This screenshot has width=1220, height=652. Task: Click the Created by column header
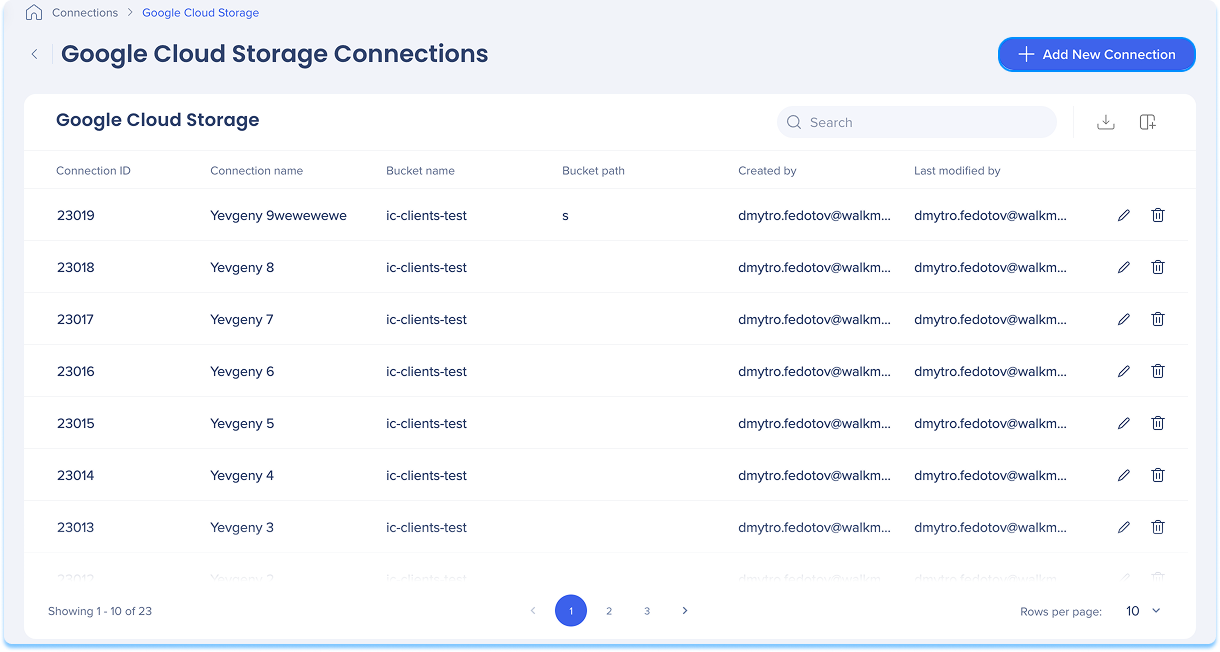pos(767,171)
